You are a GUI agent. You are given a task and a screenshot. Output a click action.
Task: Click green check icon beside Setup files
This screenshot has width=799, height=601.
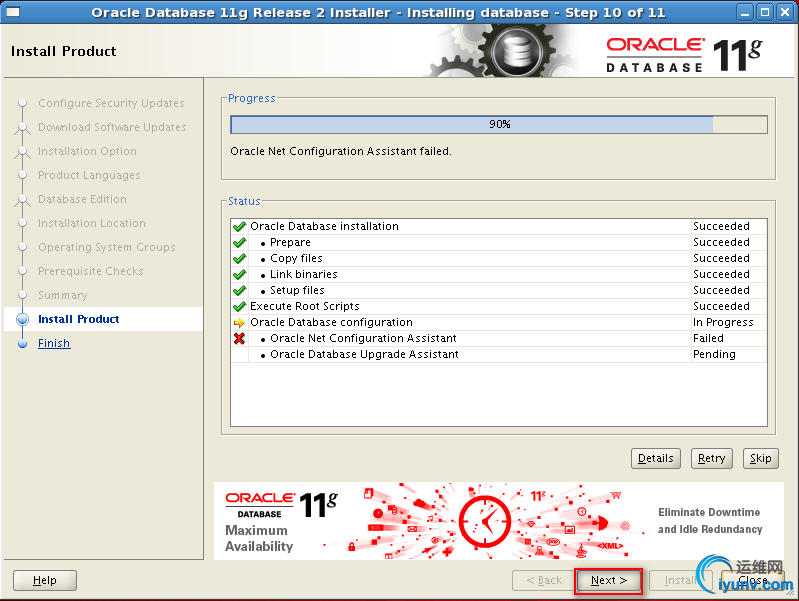tap(239, 291)
